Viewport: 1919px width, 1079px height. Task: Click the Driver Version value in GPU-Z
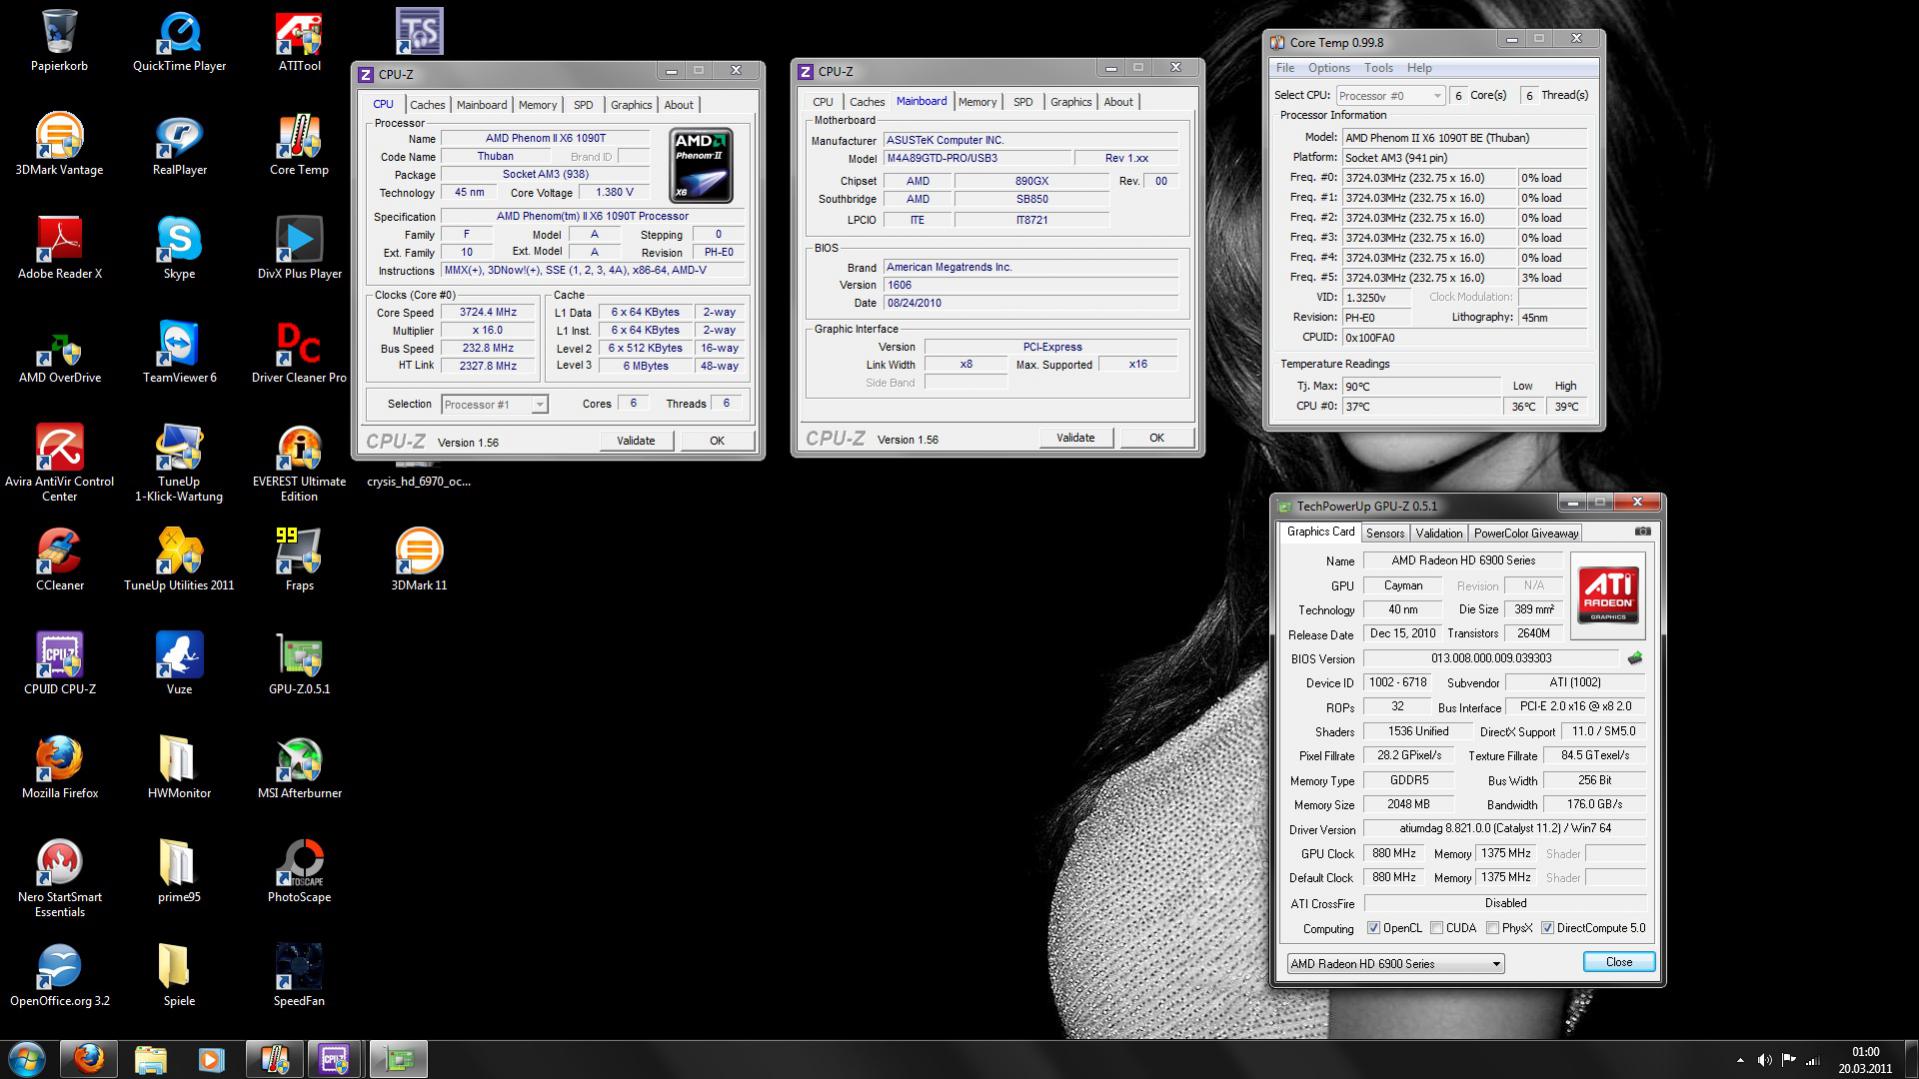pyautogui.click(x=1505, y=829)
